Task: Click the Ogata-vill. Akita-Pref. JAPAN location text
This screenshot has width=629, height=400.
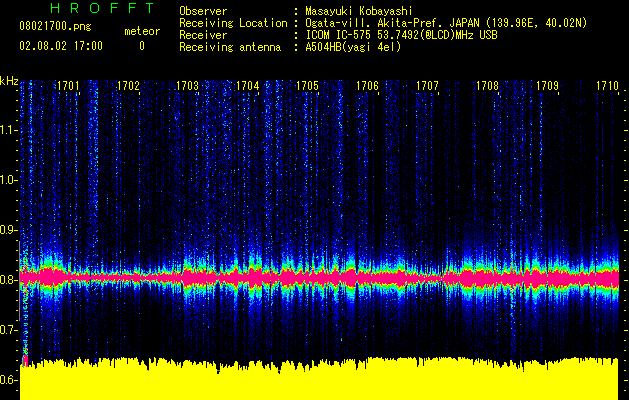Action: [x=446, y=23]
